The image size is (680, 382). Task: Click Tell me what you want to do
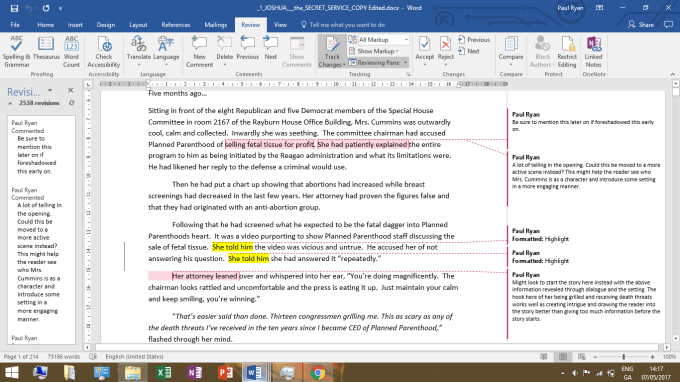(x=343, y=25)
